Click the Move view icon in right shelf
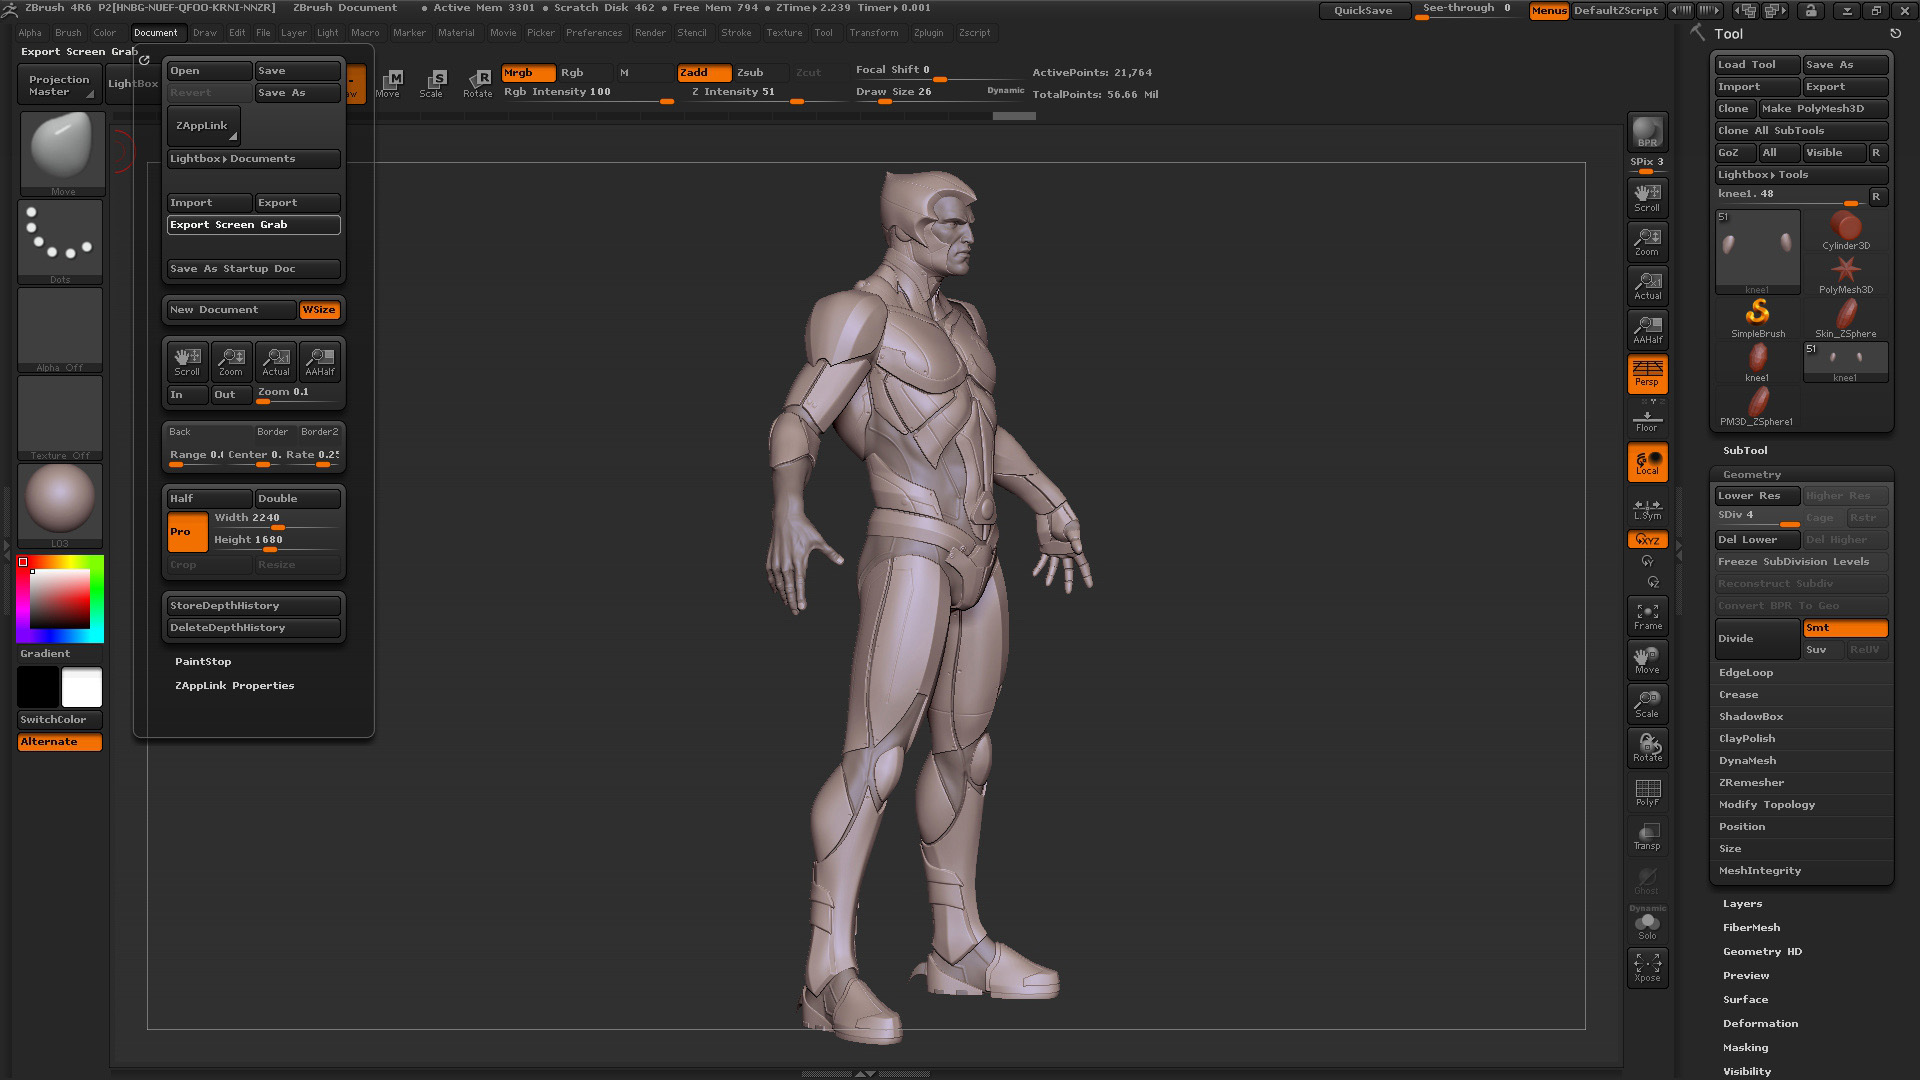 coord(1647,660)
